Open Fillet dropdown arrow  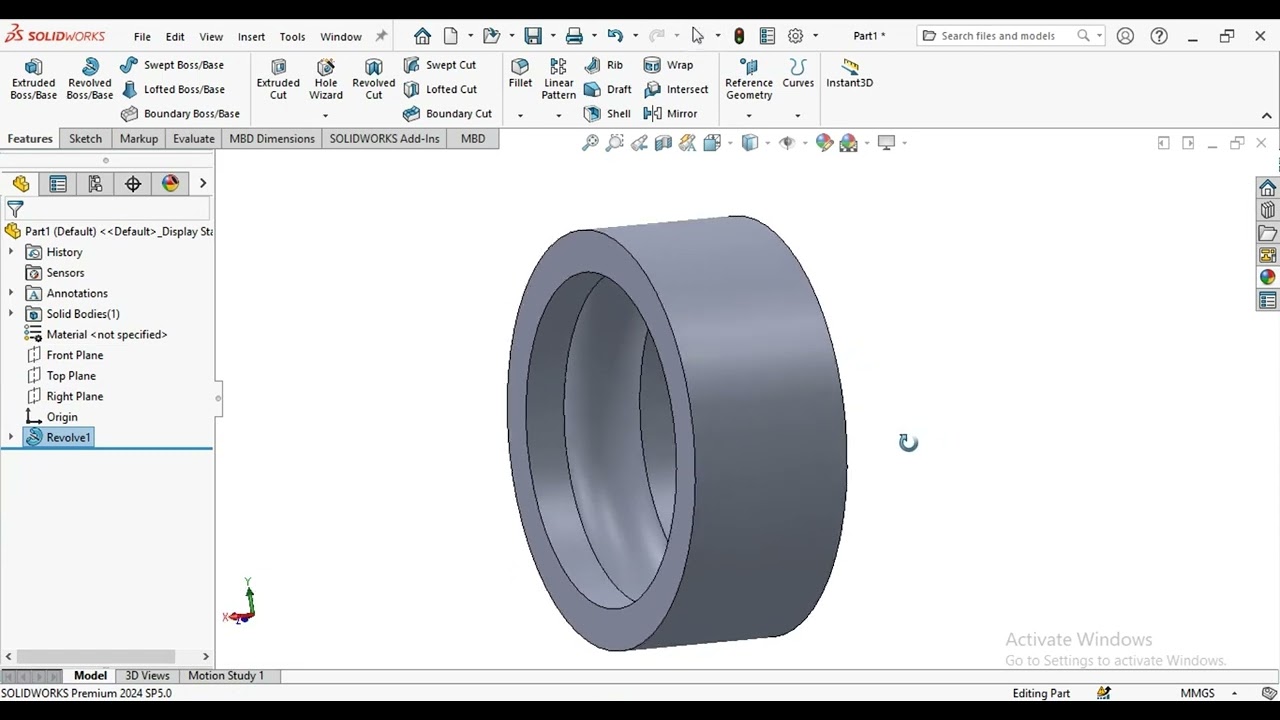click(520, 116)
